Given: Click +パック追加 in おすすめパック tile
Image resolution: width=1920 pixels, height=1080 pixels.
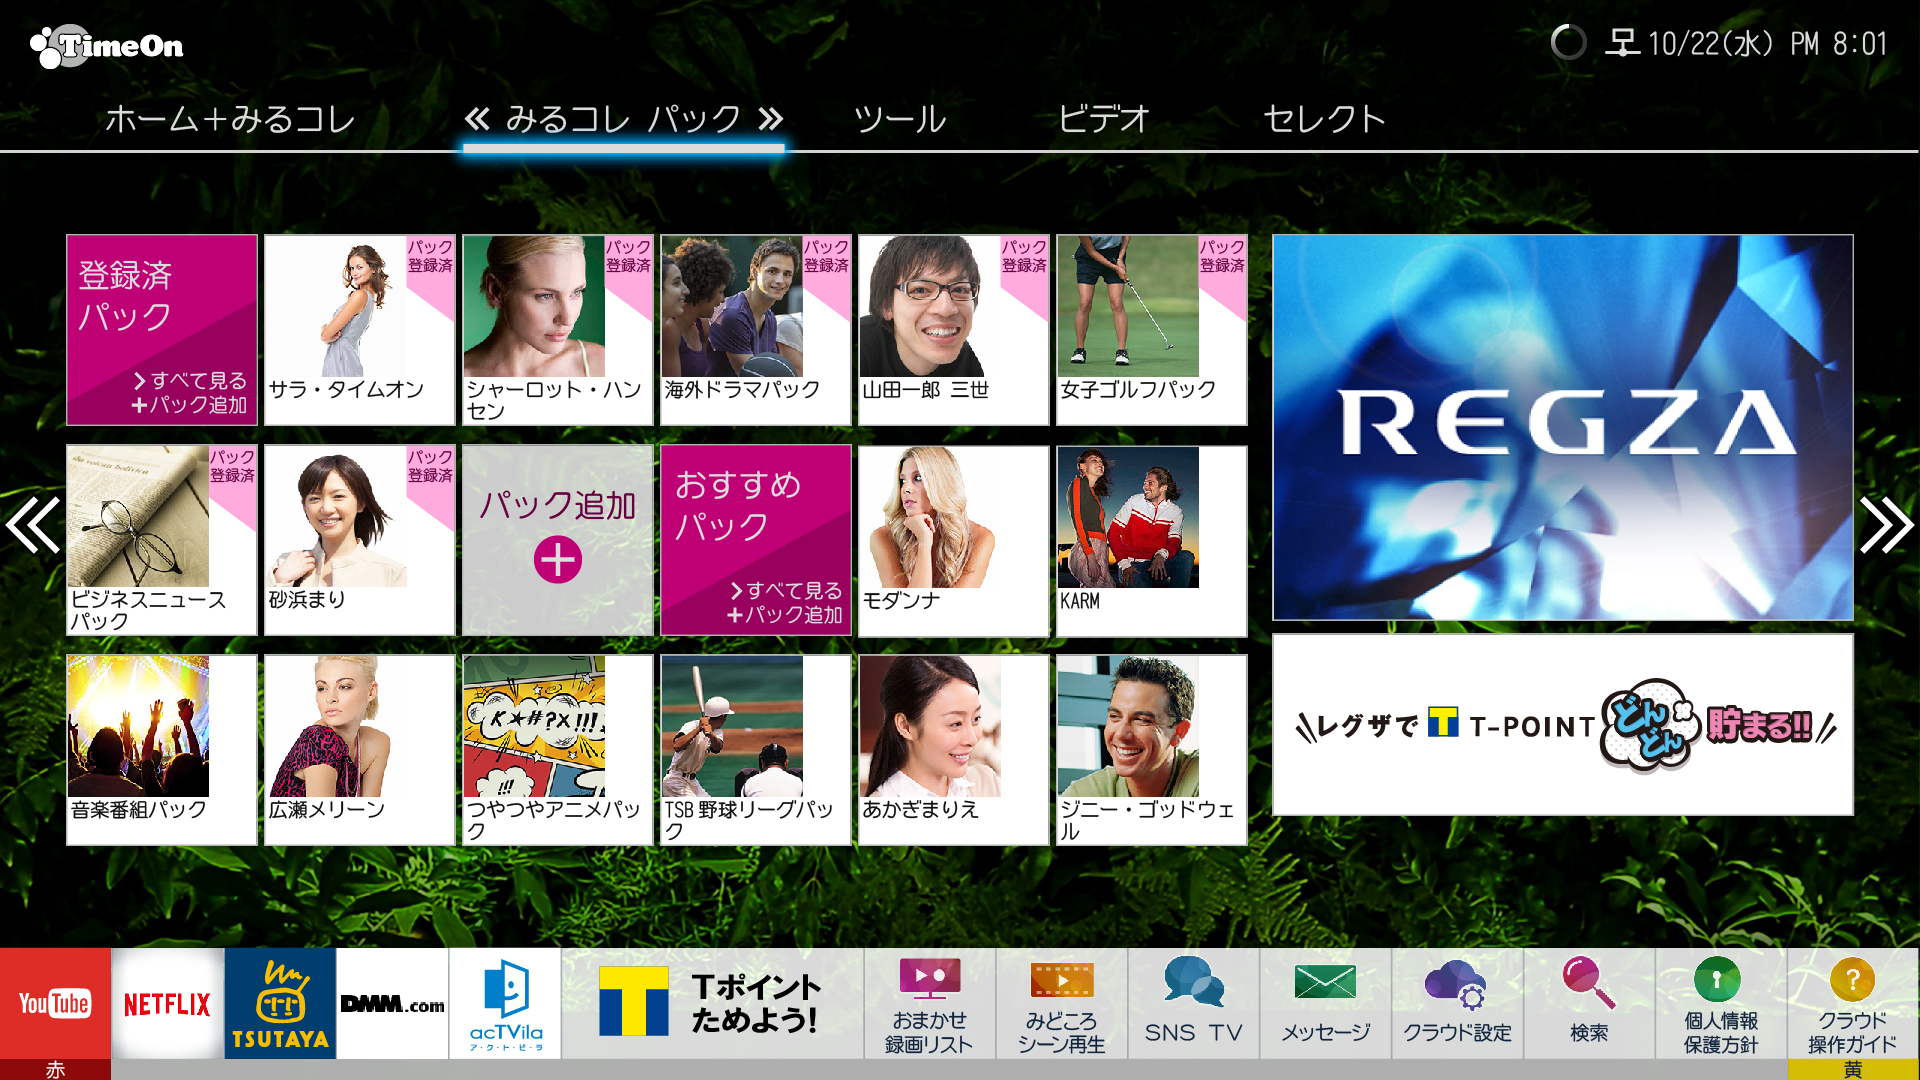Looking at the screenshot, I should coord(785,615).
